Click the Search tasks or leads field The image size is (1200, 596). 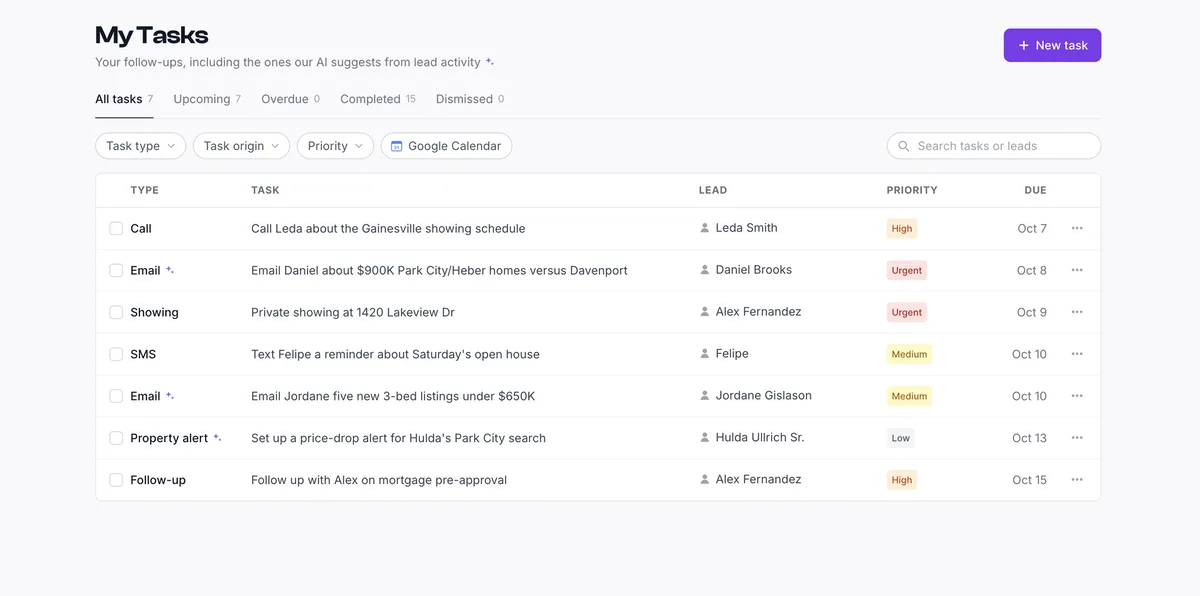click(993, 146)
